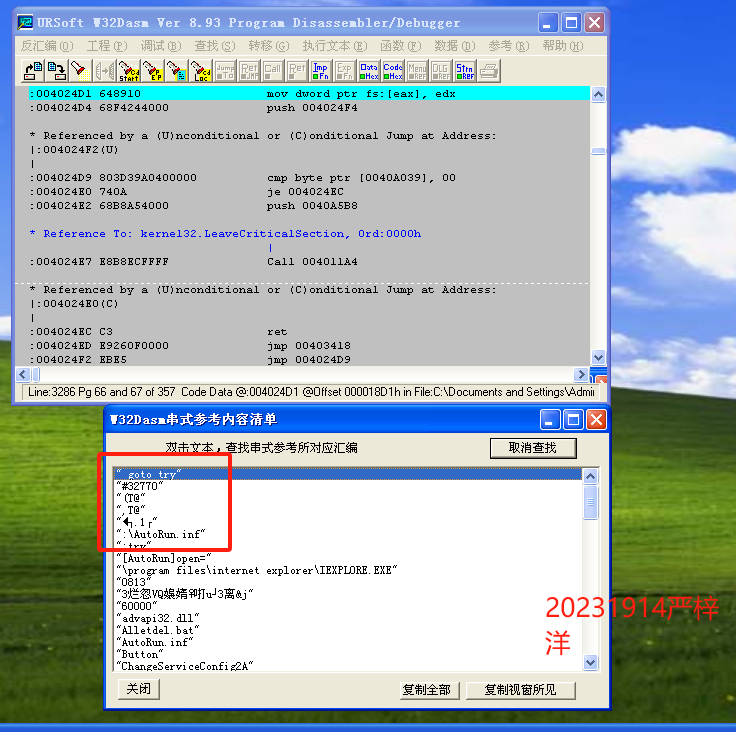Click the Ret JMP toolbar icon

[x=249, y=71]
